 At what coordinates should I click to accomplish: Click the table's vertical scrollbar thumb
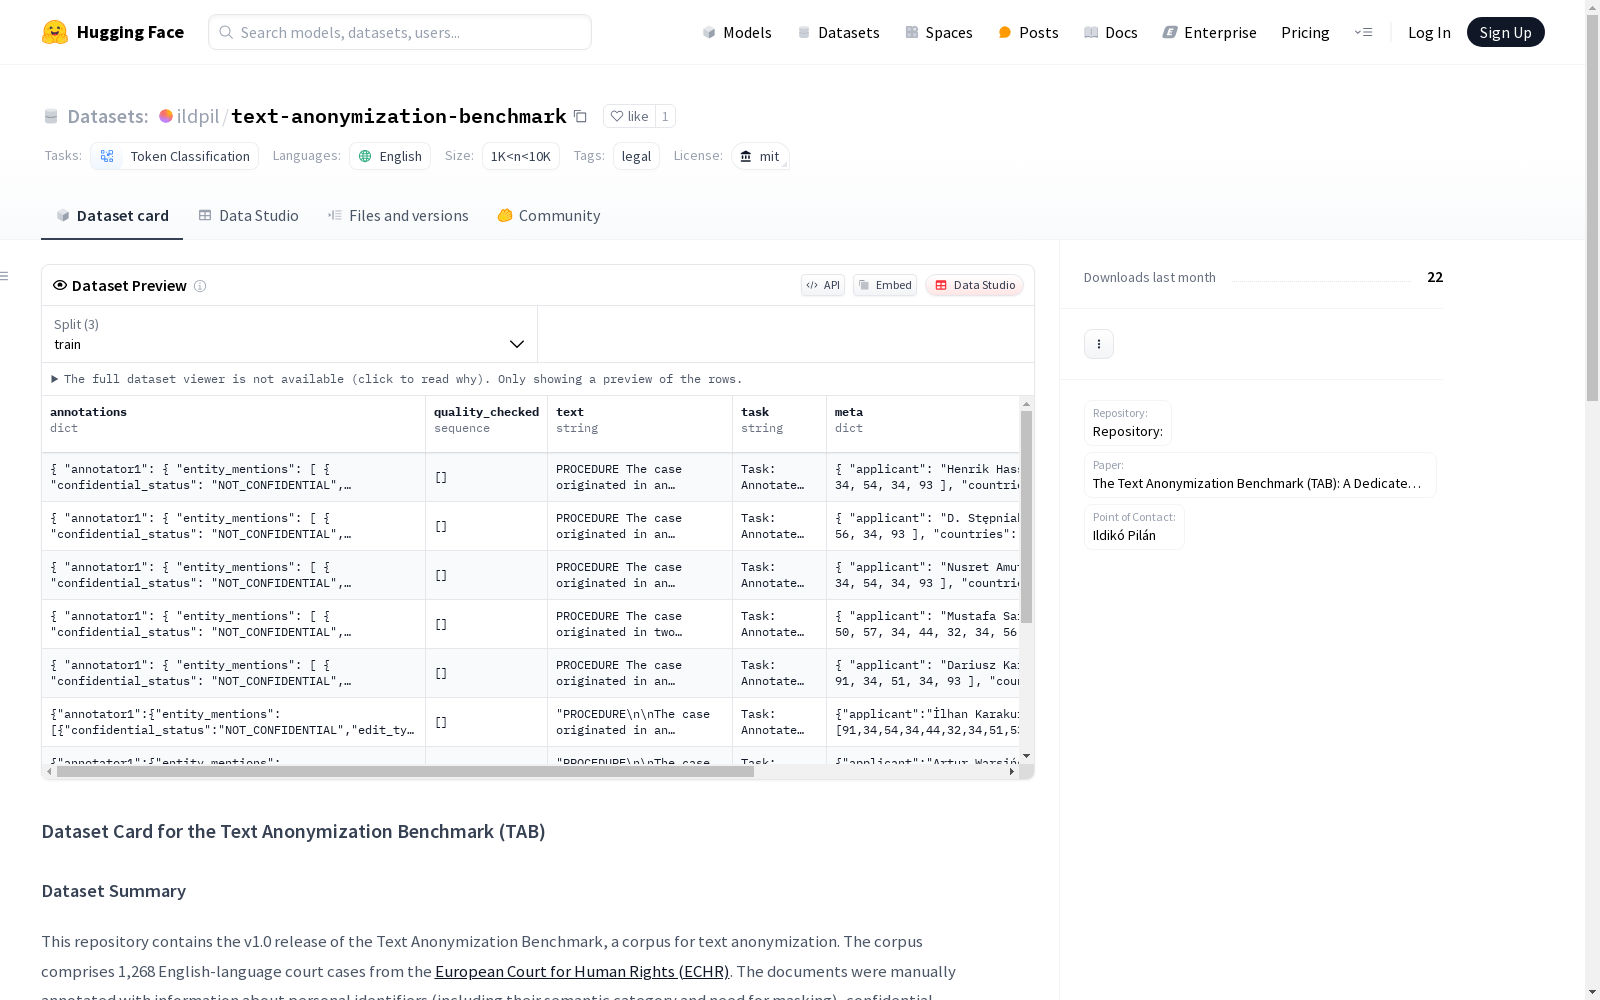tap(1026, 516)
